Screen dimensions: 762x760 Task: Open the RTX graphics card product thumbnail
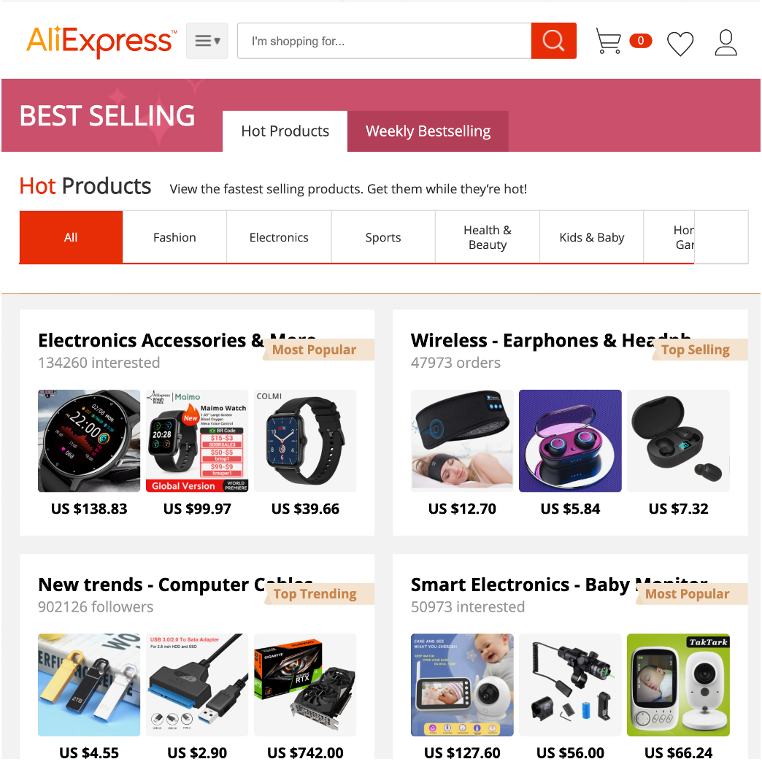(305, 685)
